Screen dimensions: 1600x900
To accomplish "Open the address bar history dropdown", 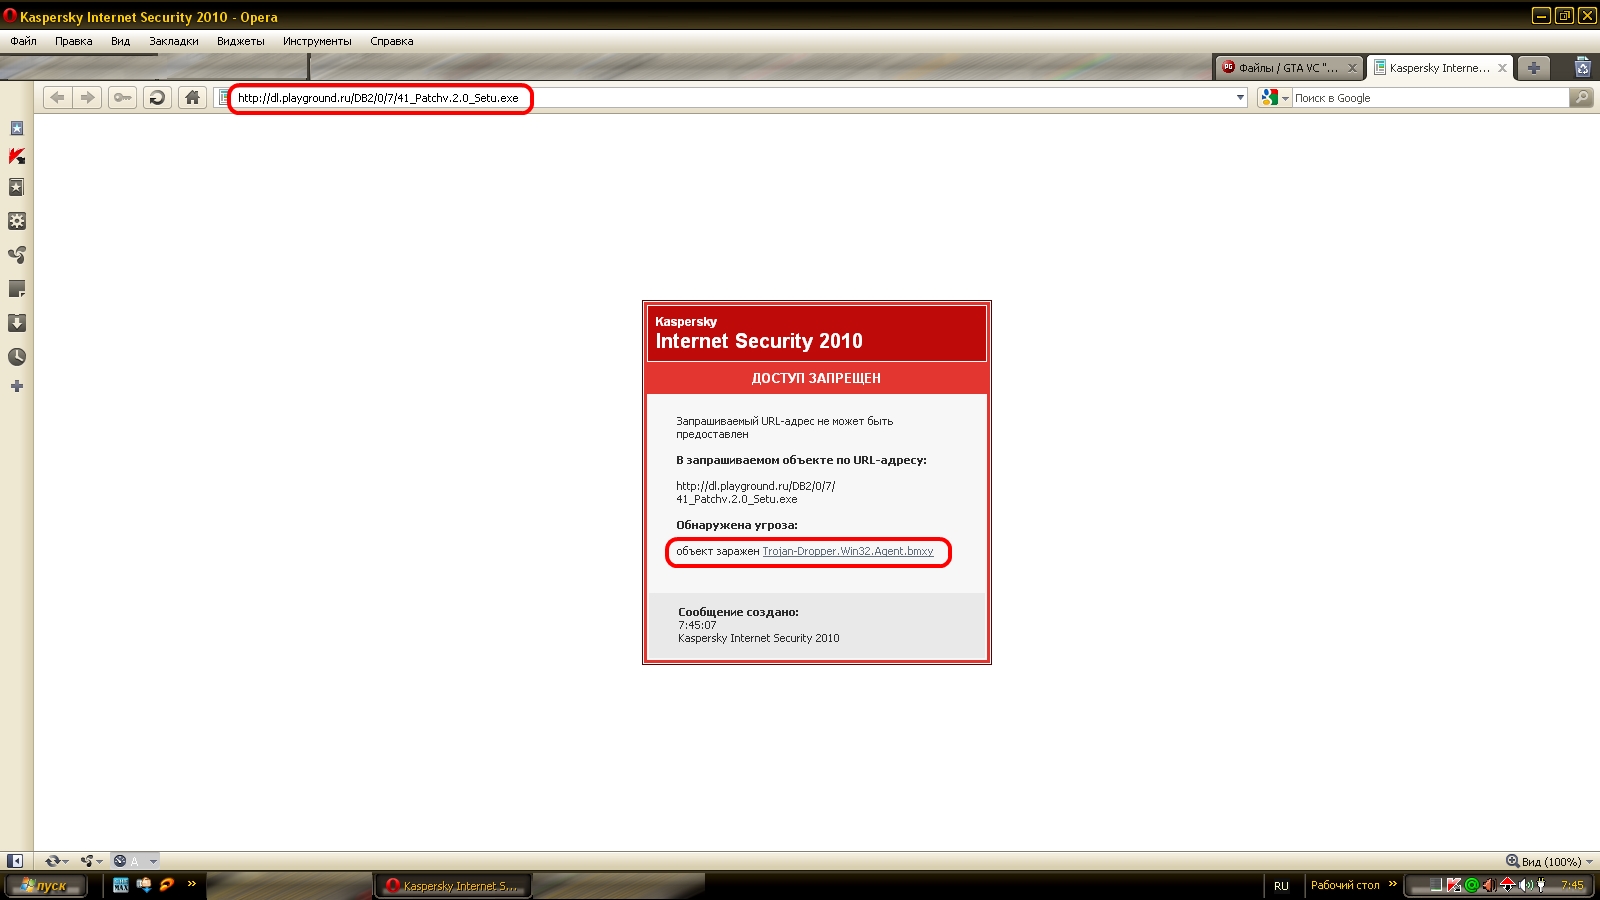I will pyautogui.click(x=1240, y=97).
